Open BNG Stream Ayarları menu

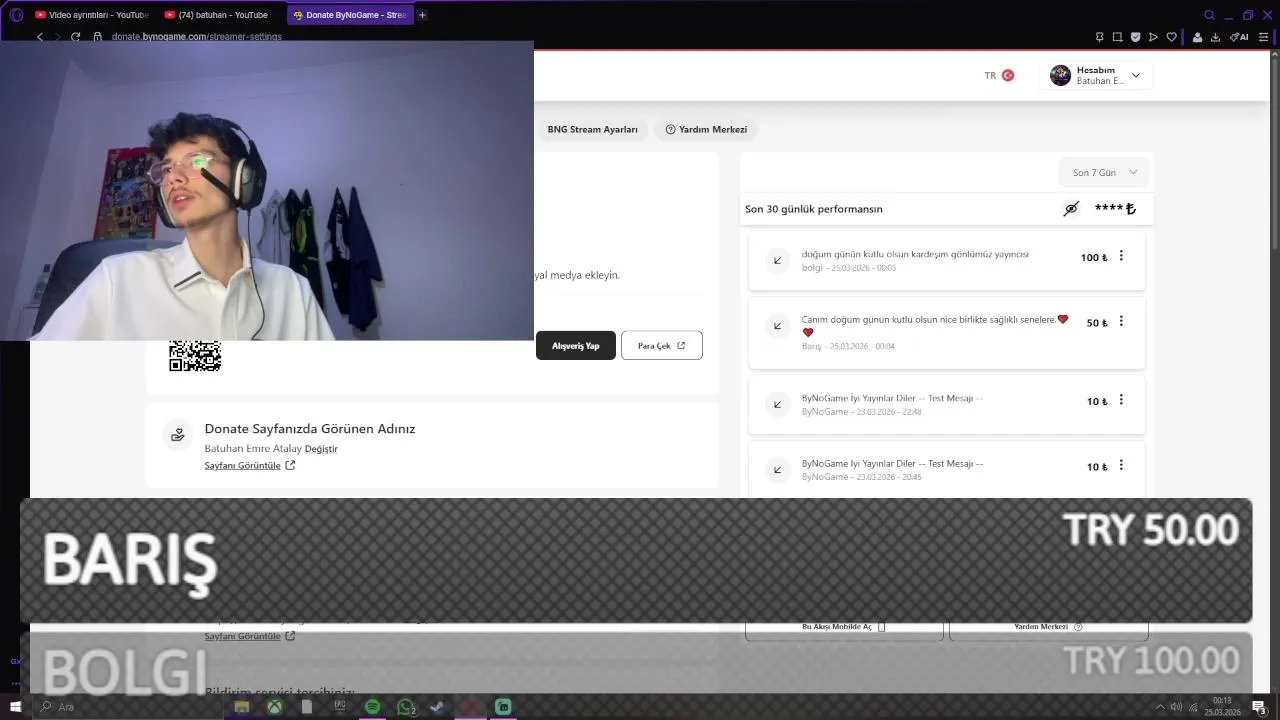tap(592, 129)
